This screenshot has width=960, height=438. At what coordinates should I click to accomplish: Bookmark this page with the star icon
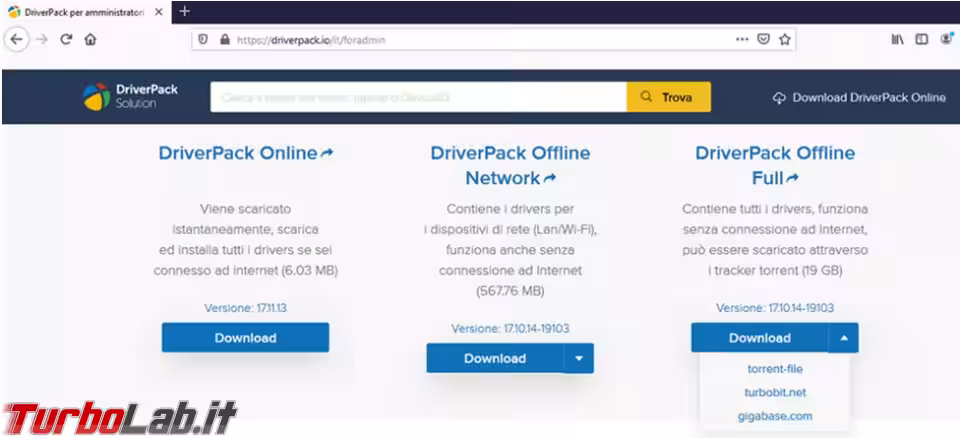784,39
